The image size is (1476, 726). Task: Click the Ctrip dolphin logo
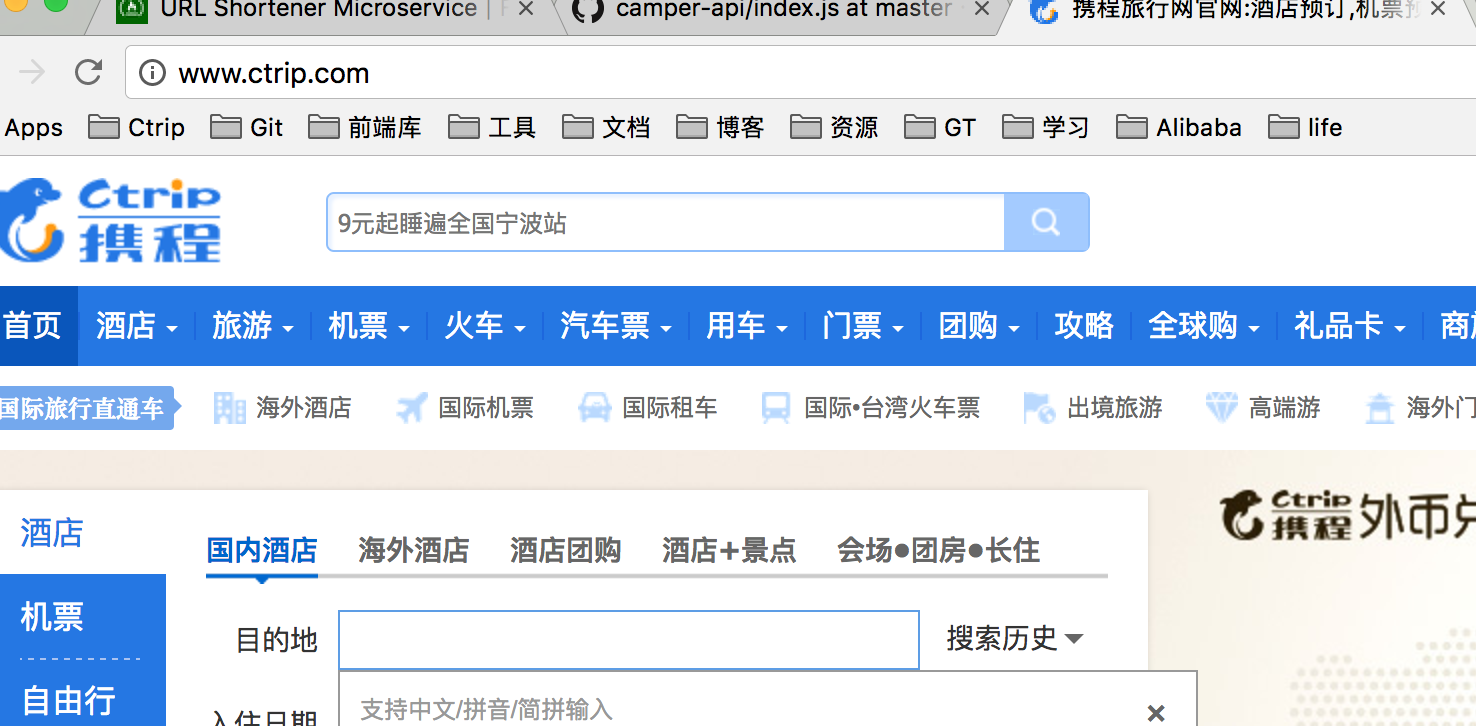point(110,220)
